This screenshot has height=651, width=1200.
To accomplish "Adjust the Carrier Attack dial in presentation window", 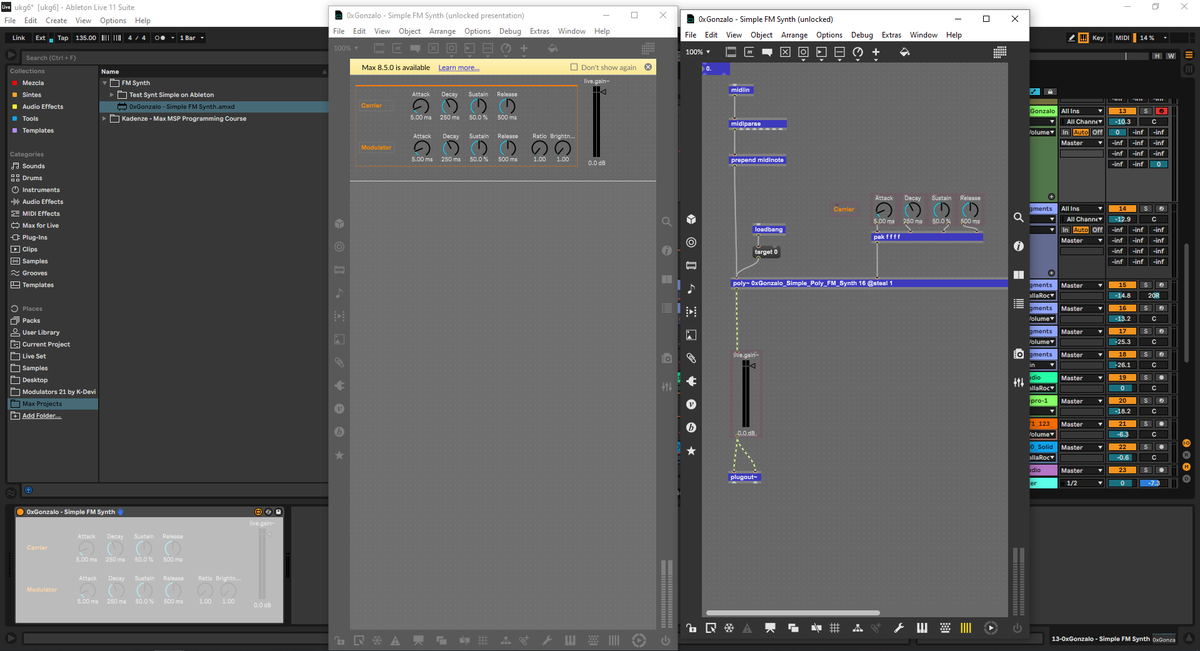I will point(421,106).
